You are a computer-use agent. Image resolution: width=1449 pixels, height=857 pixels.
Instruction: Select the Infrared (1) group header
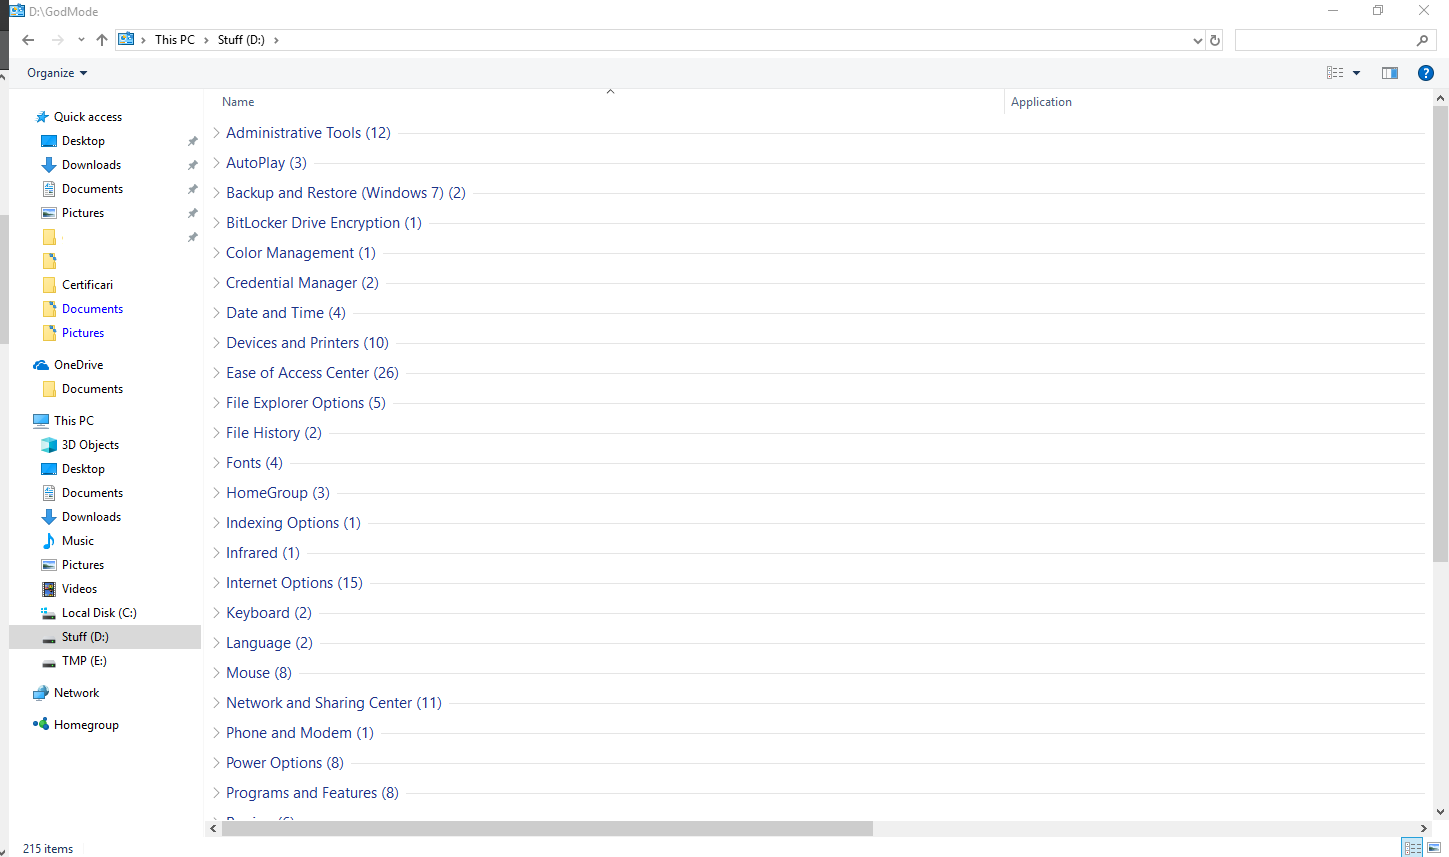(263, 553)
